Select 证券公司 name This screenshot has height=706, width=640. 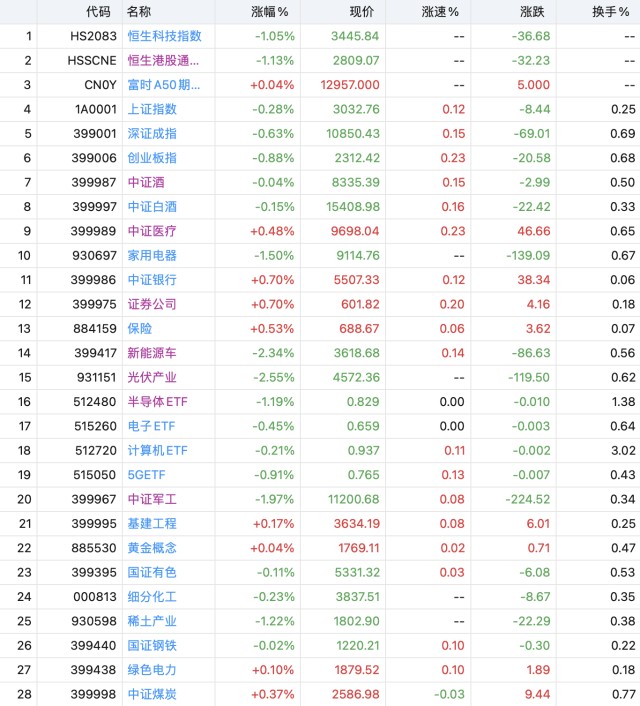coord(152,304)
